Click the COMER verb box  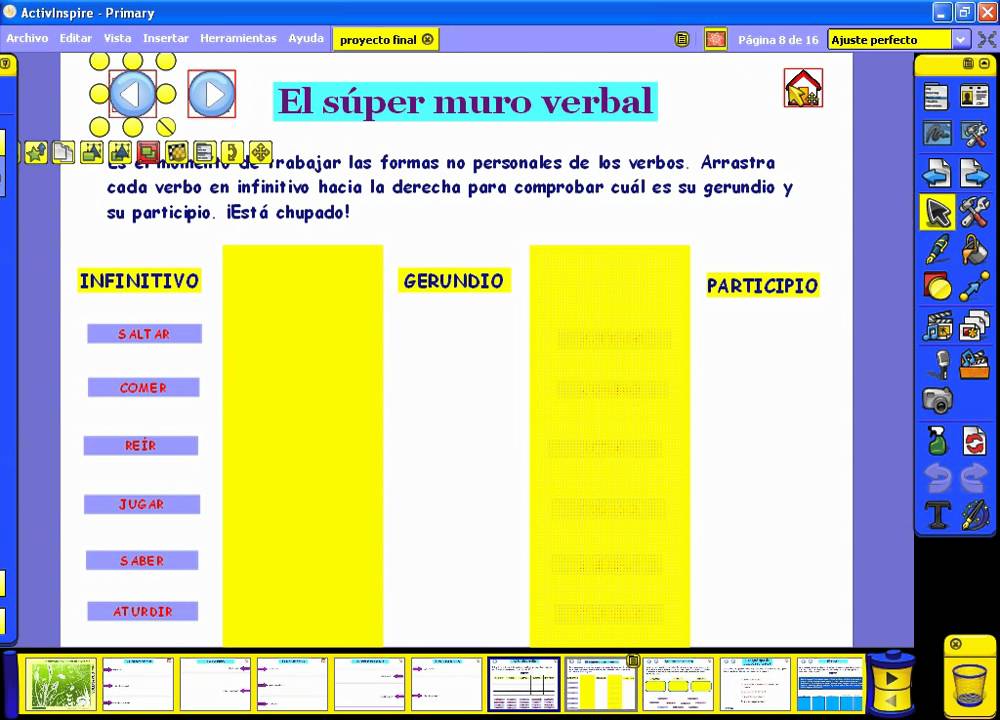pyautogui.click(x=143, y=387)
